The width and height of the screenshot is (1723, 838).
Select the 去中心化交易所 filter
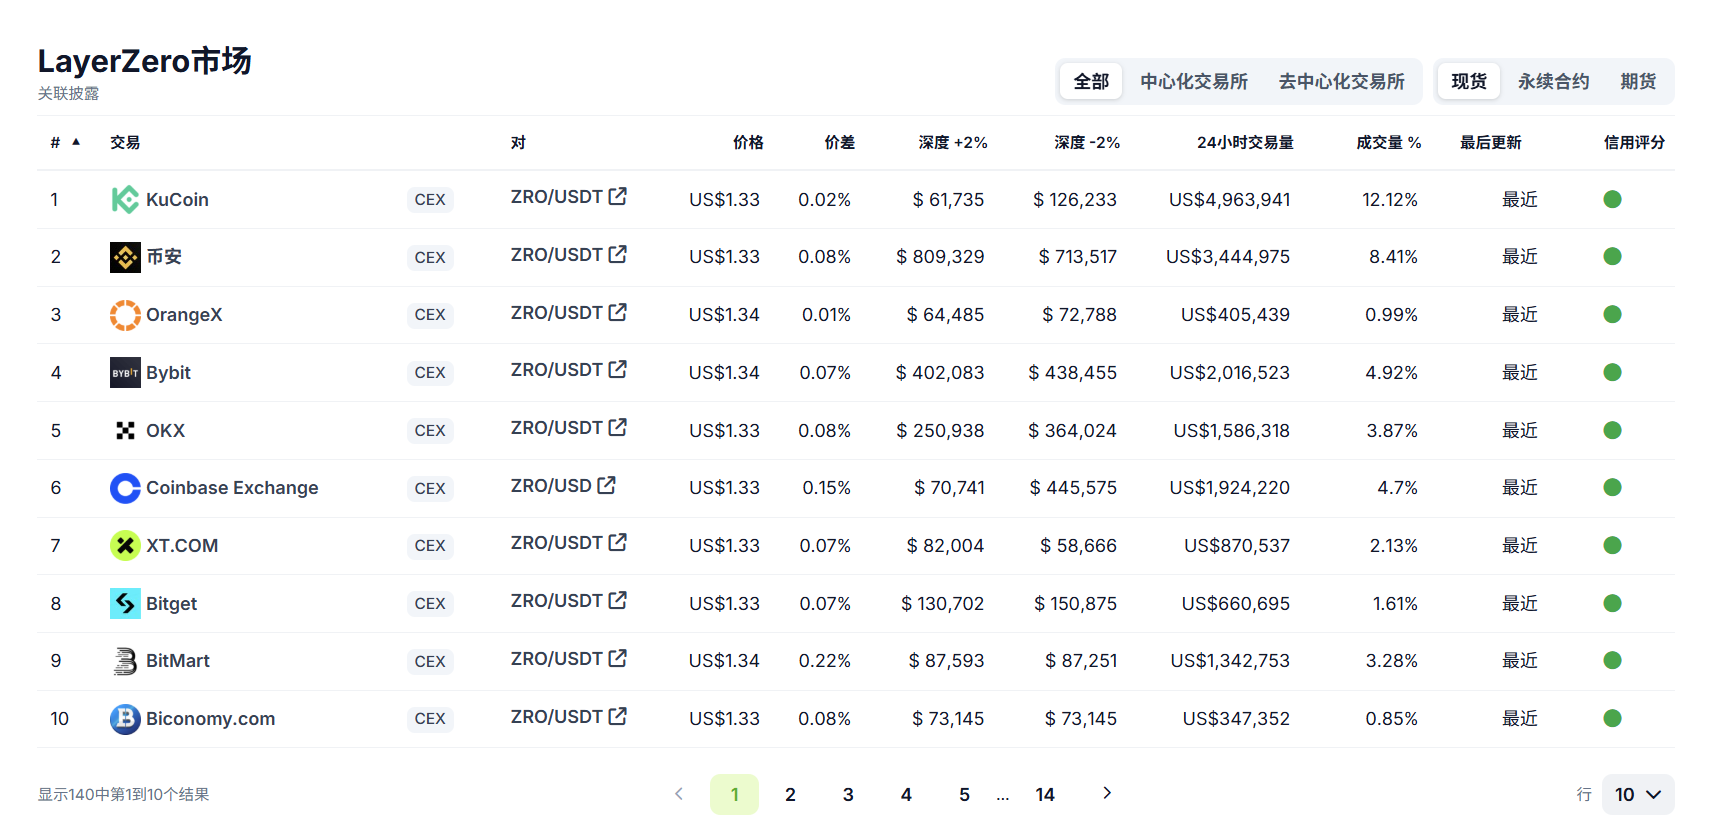point(1341,81)
